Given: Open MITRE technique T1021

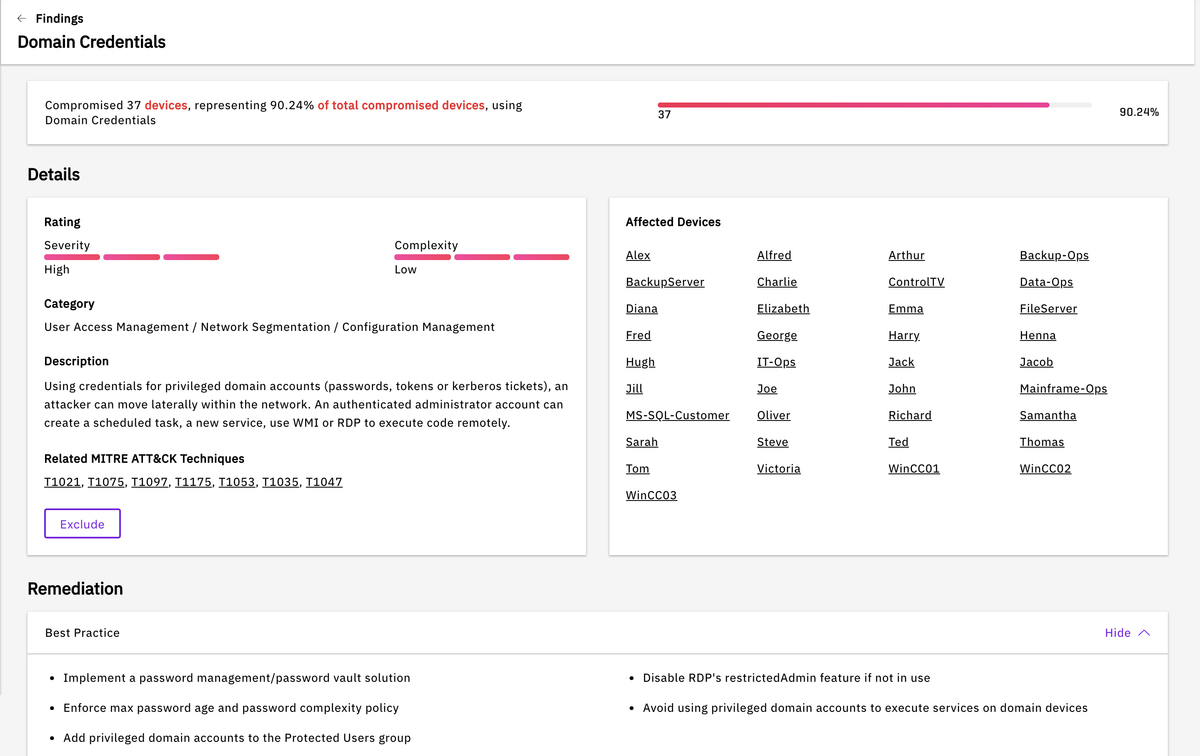Looking at the screenshot, I should (x=62, y=482).
